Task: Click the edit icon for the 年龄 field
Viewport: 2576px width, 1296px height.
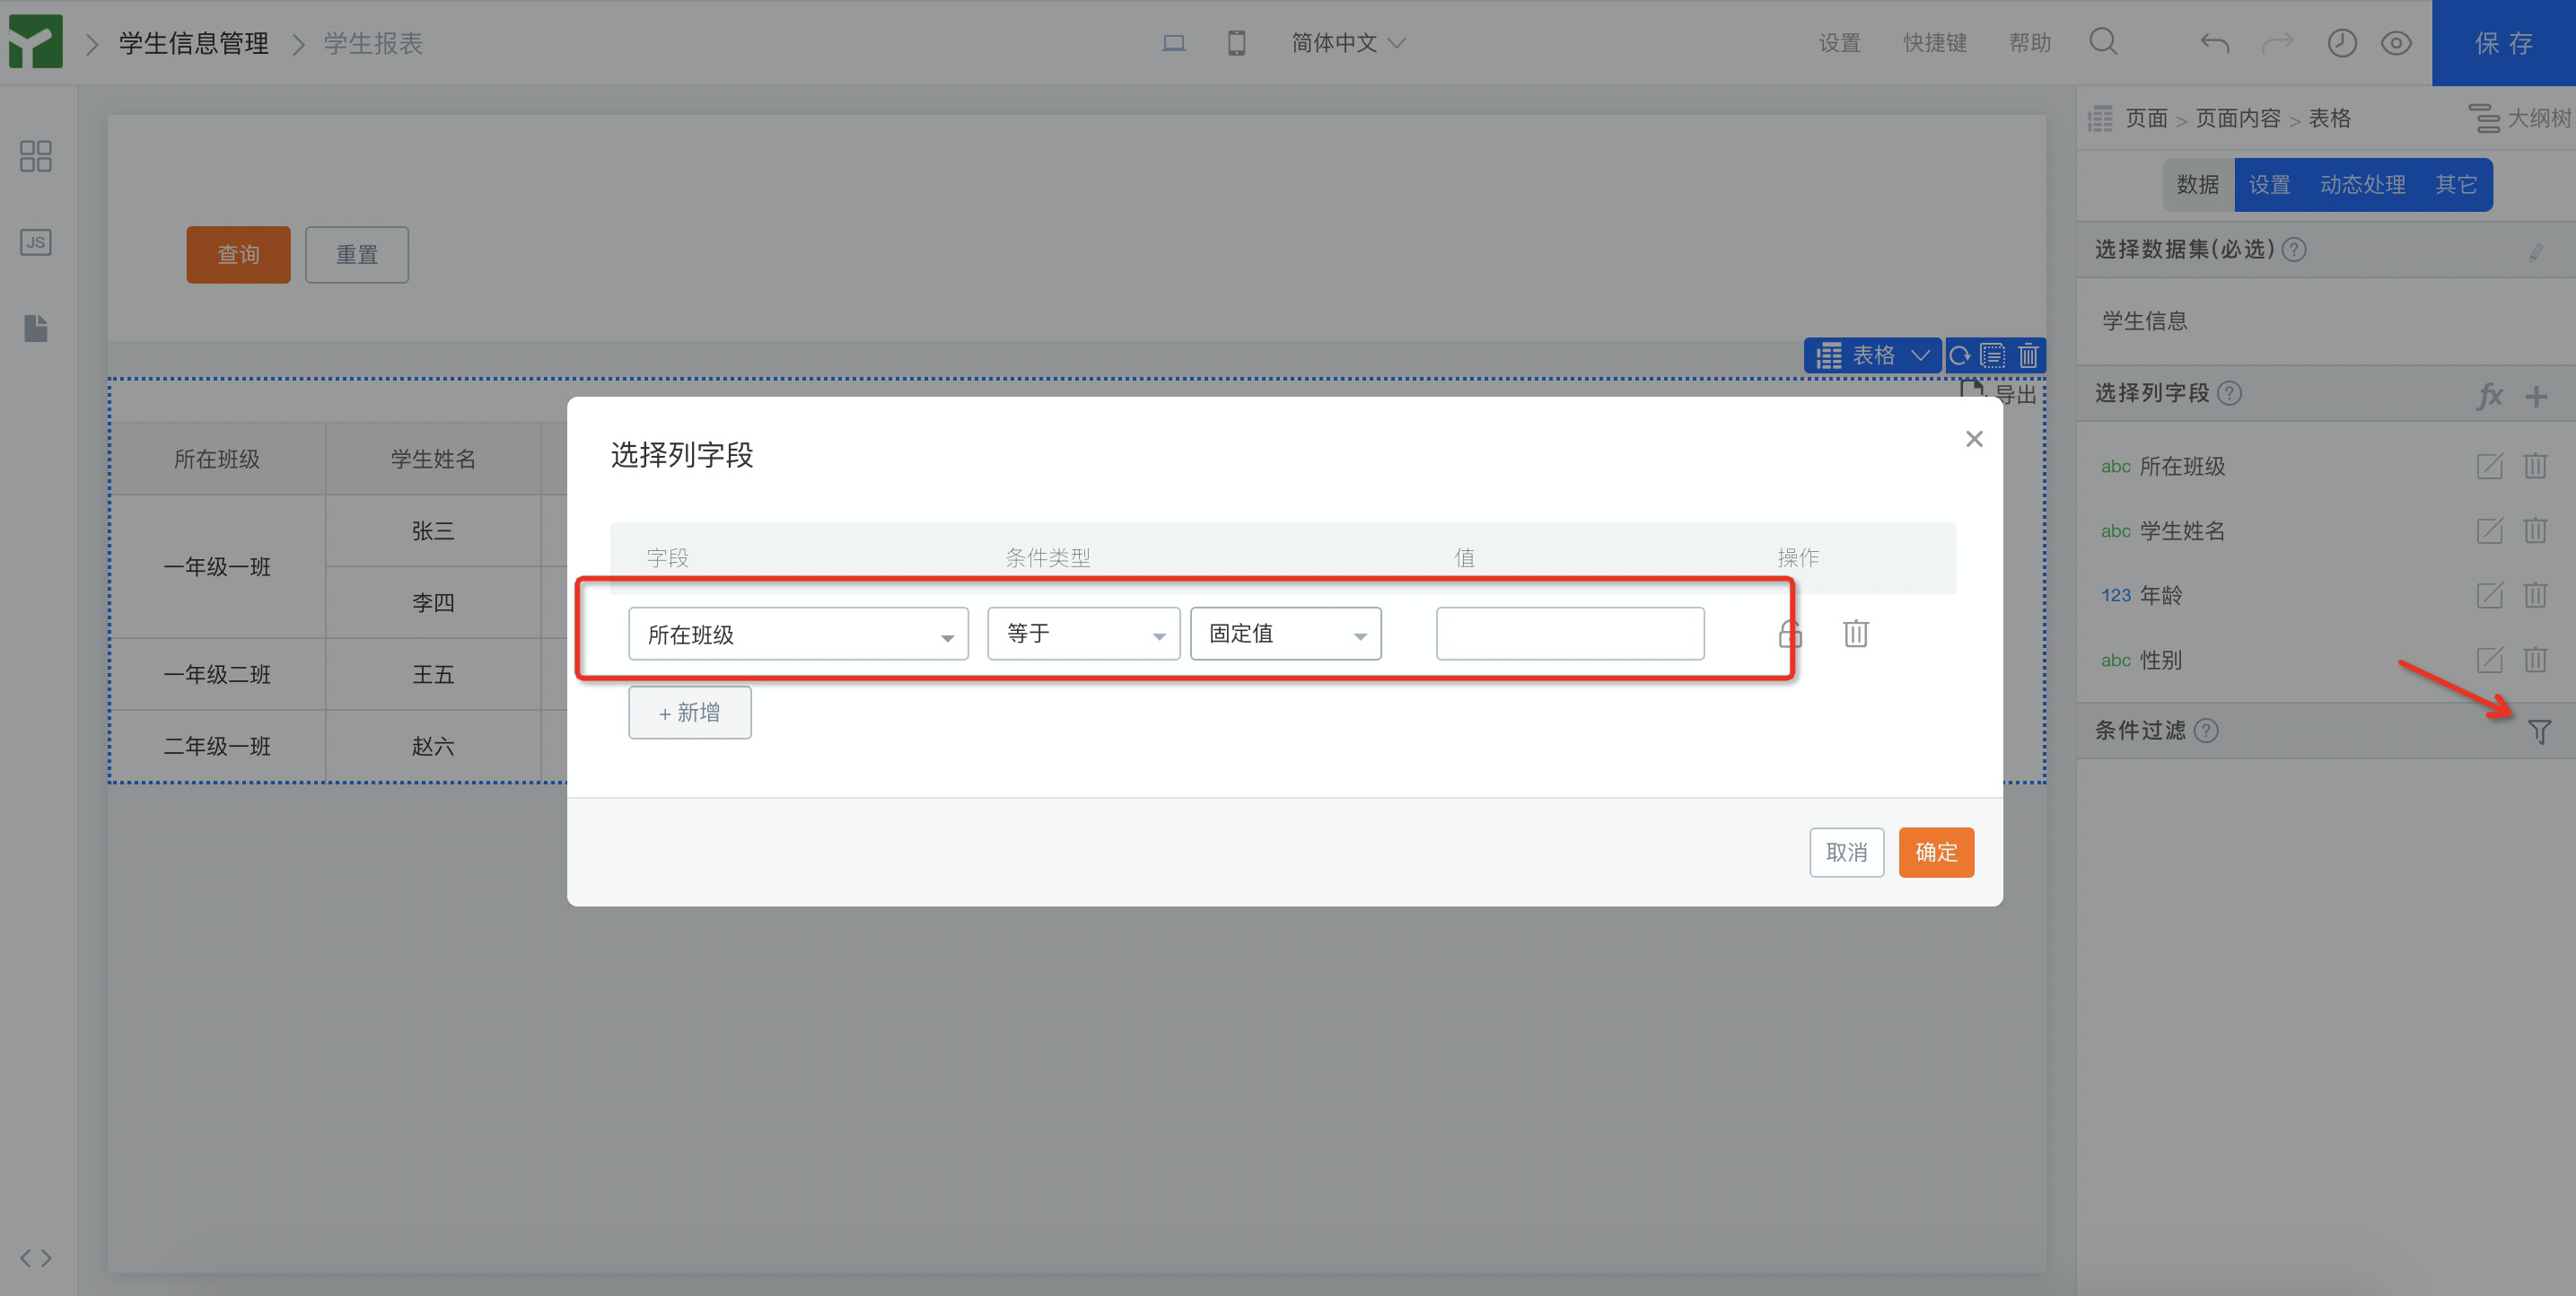Action: click(2489, 595)
